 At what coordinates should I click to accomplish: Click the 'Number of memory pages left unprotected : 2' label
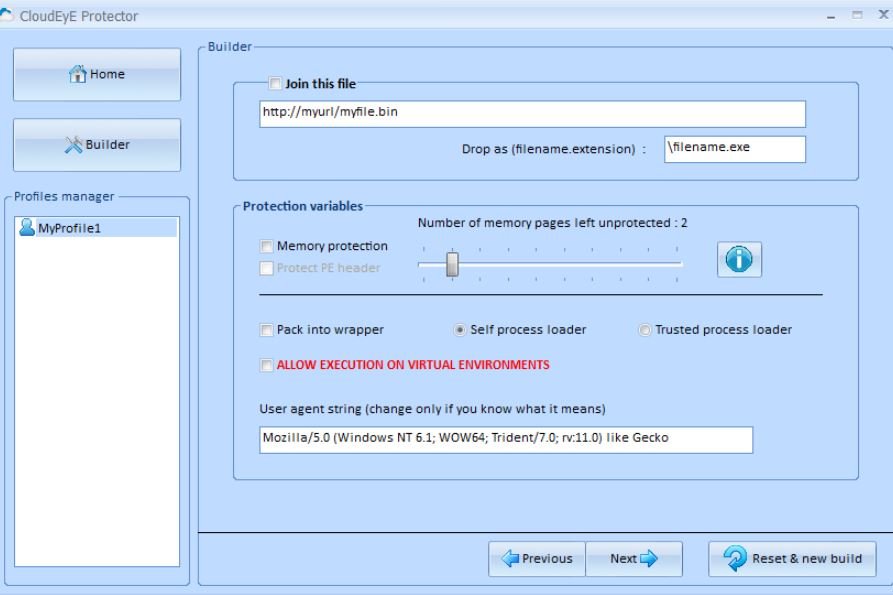(x=552, y=223)
